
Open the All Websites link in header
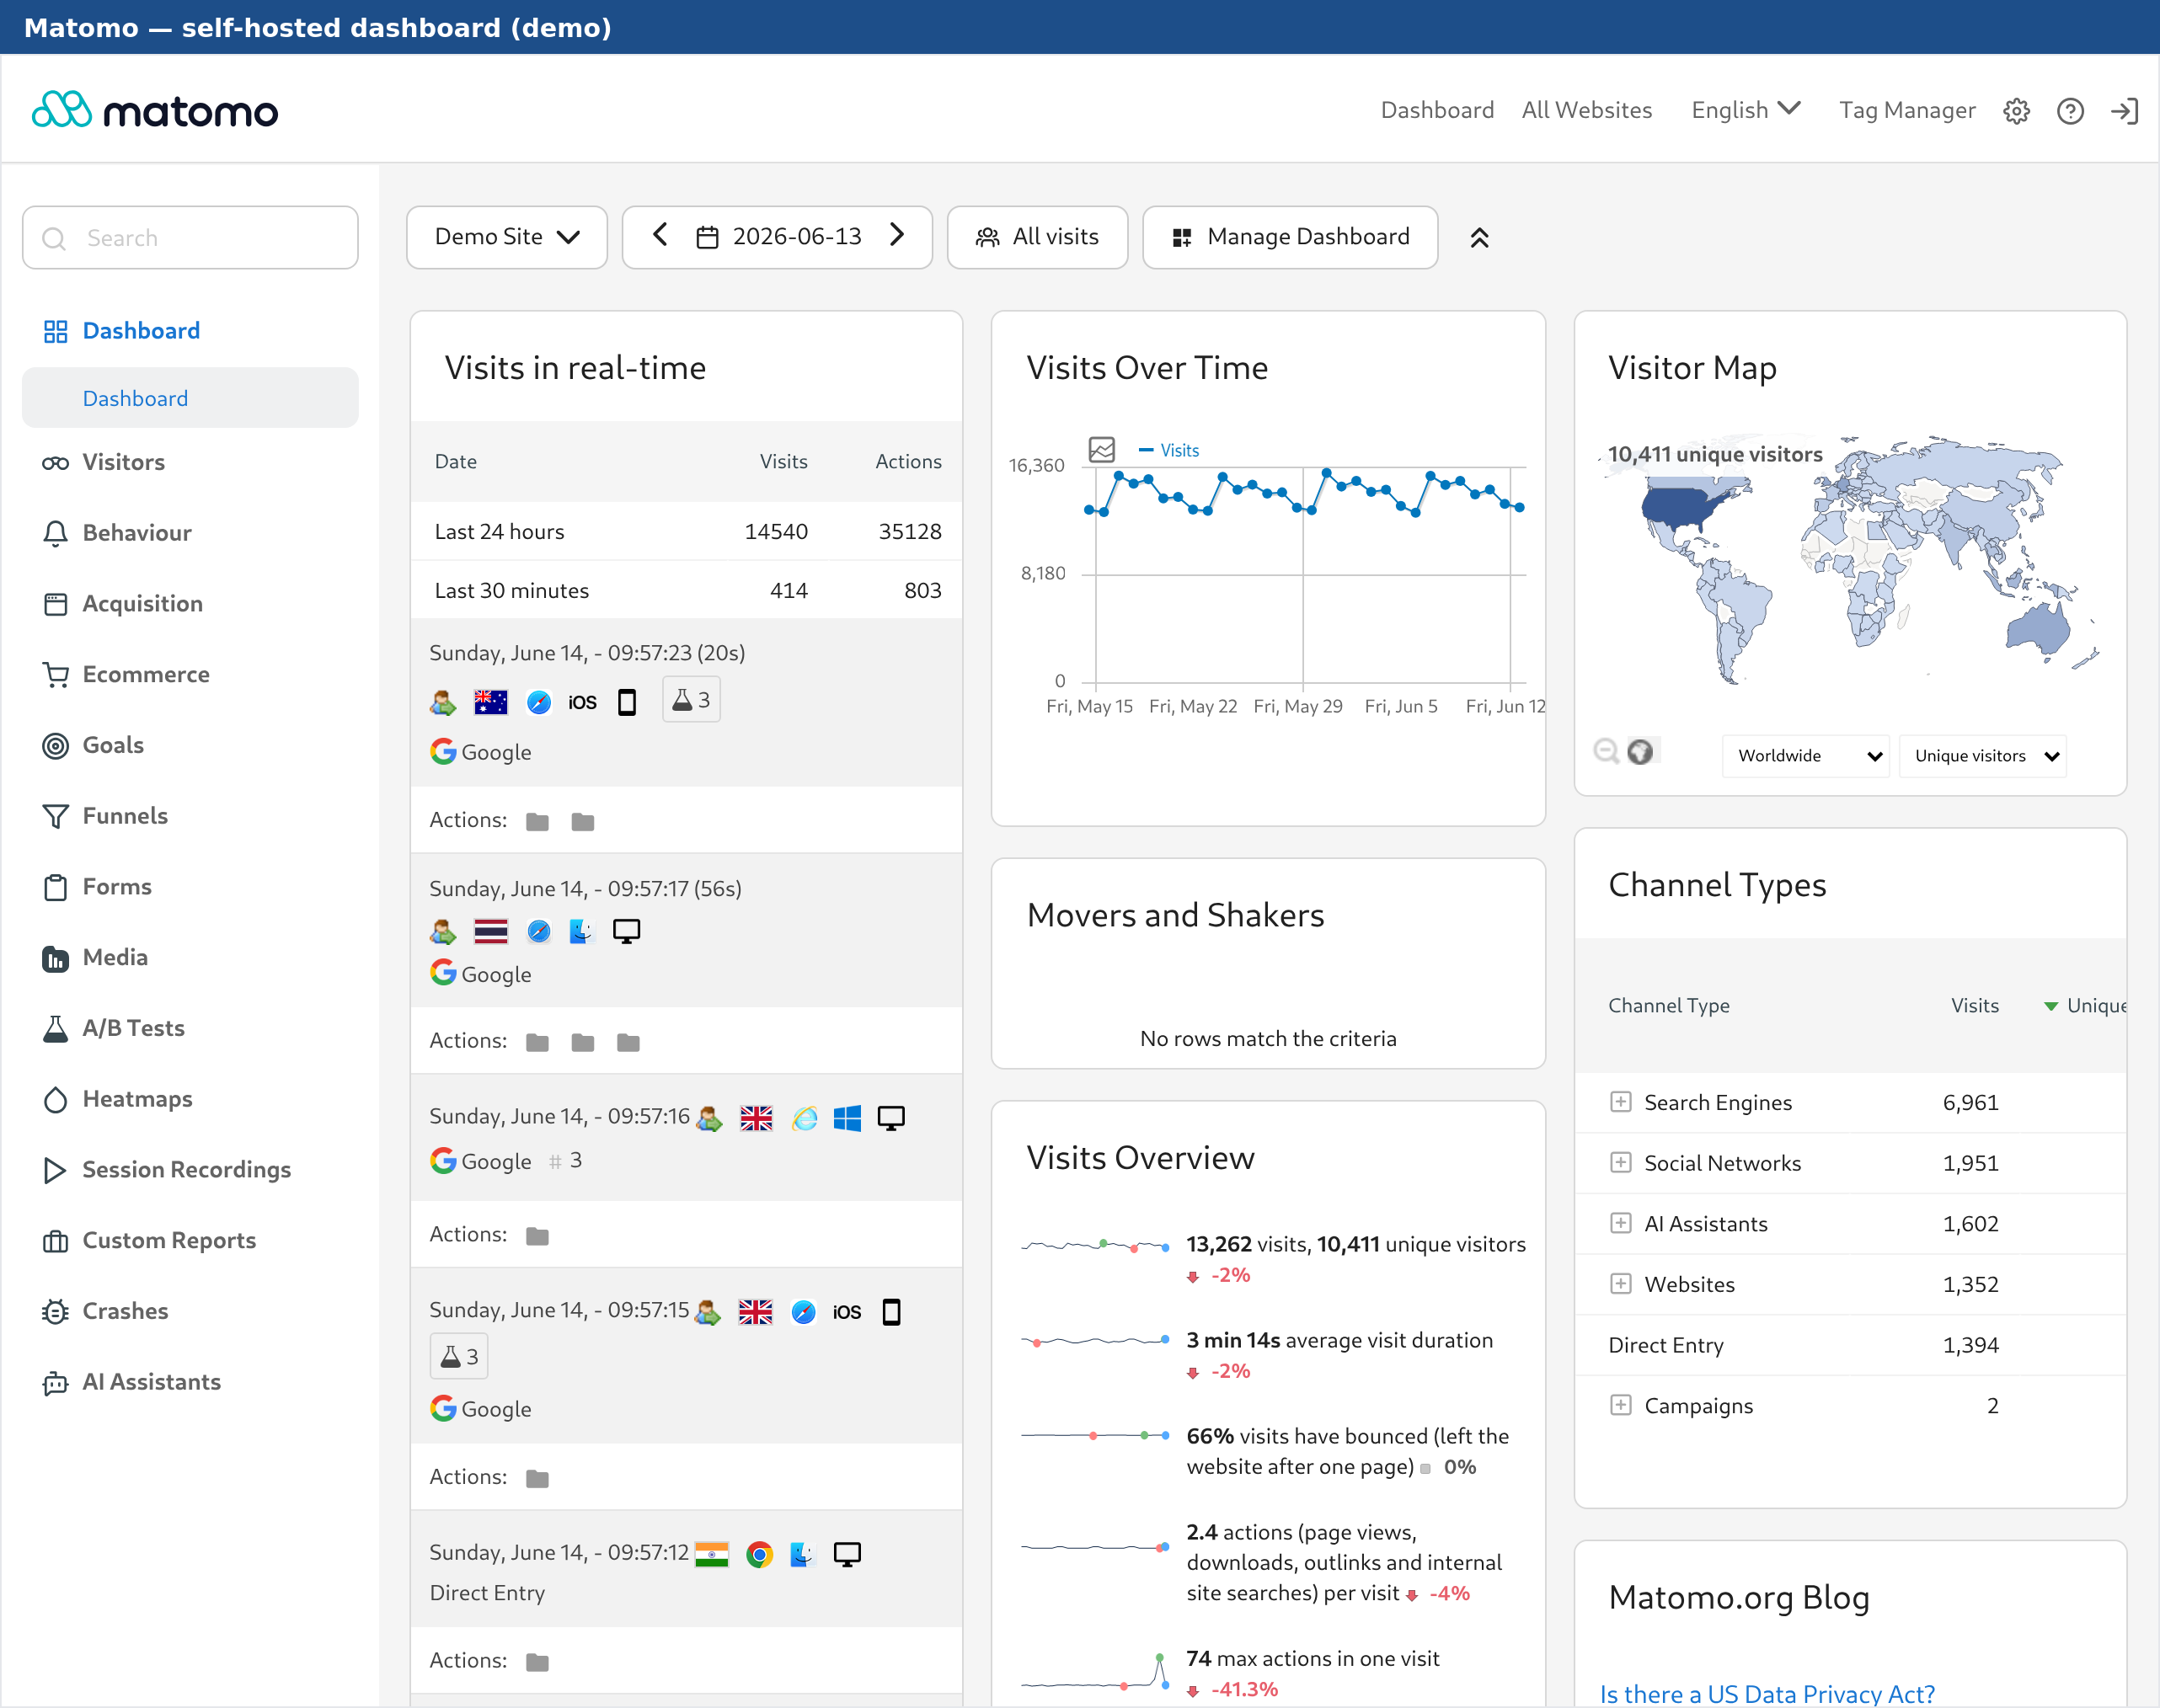(x=1587, y=110)
